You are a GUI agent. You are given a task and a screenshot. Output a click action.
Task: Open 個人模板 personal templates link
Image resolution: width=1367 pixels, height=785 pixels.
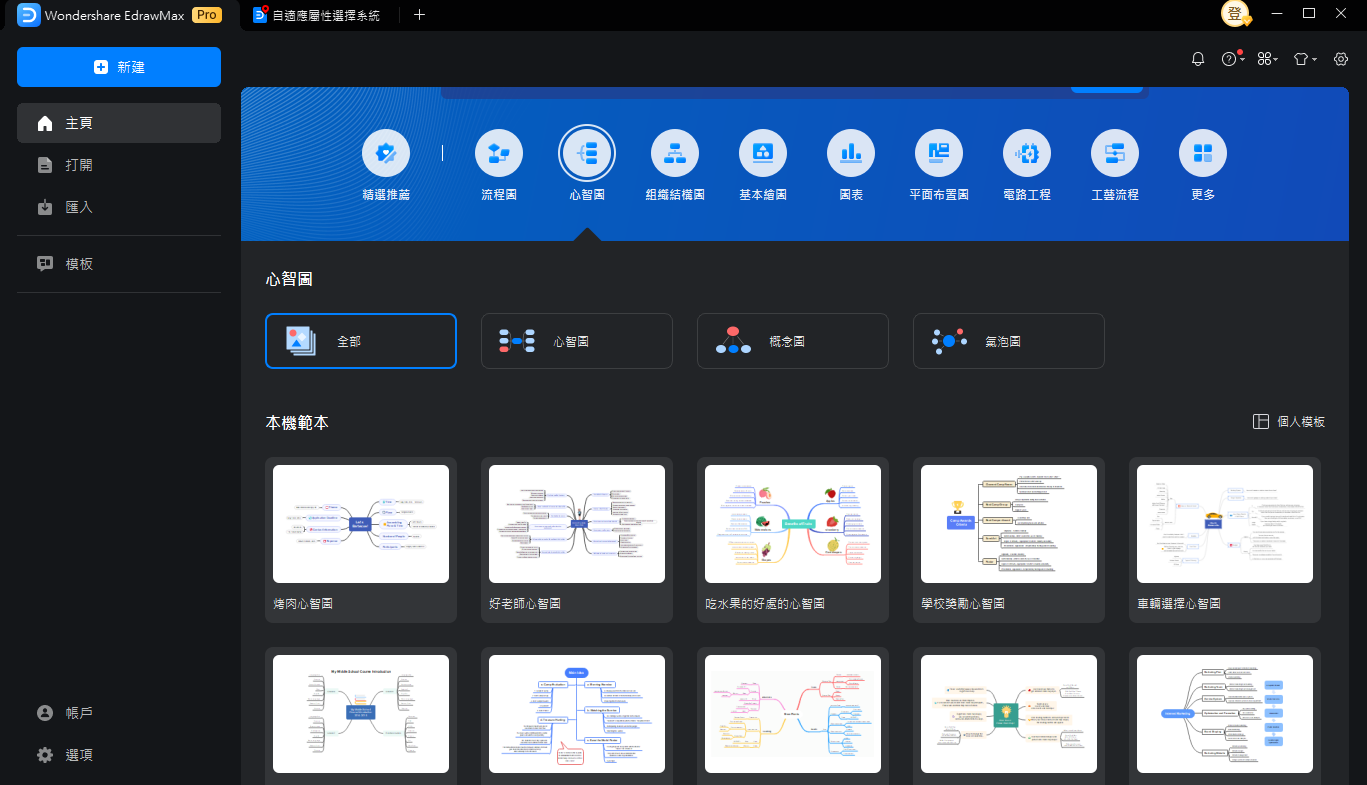click(1289, 422)
